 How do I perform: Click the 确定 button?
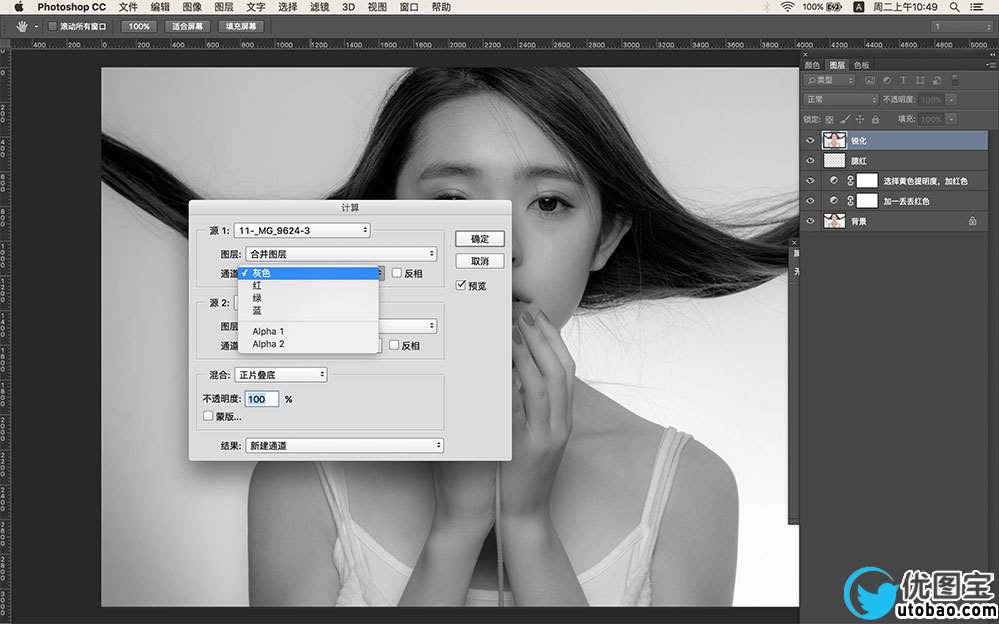coord(480,239)
